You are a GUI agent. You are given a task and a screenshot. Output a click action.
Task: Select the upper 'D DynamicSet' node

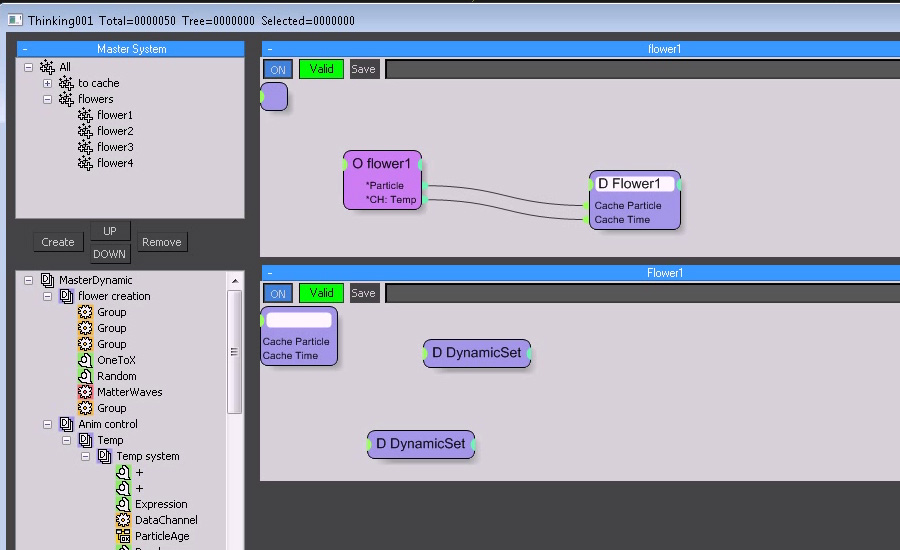pos(476,353)
